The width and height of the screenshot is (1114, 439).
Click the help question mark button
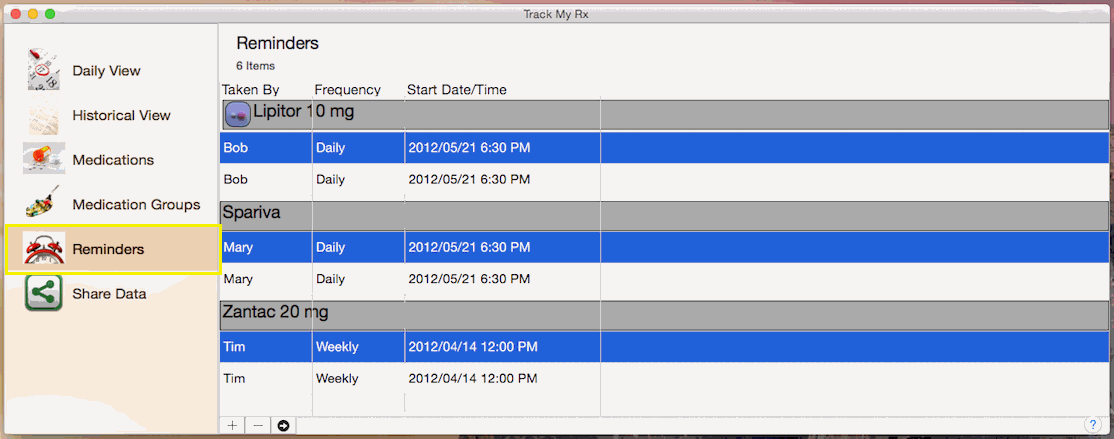[1093, 425]
